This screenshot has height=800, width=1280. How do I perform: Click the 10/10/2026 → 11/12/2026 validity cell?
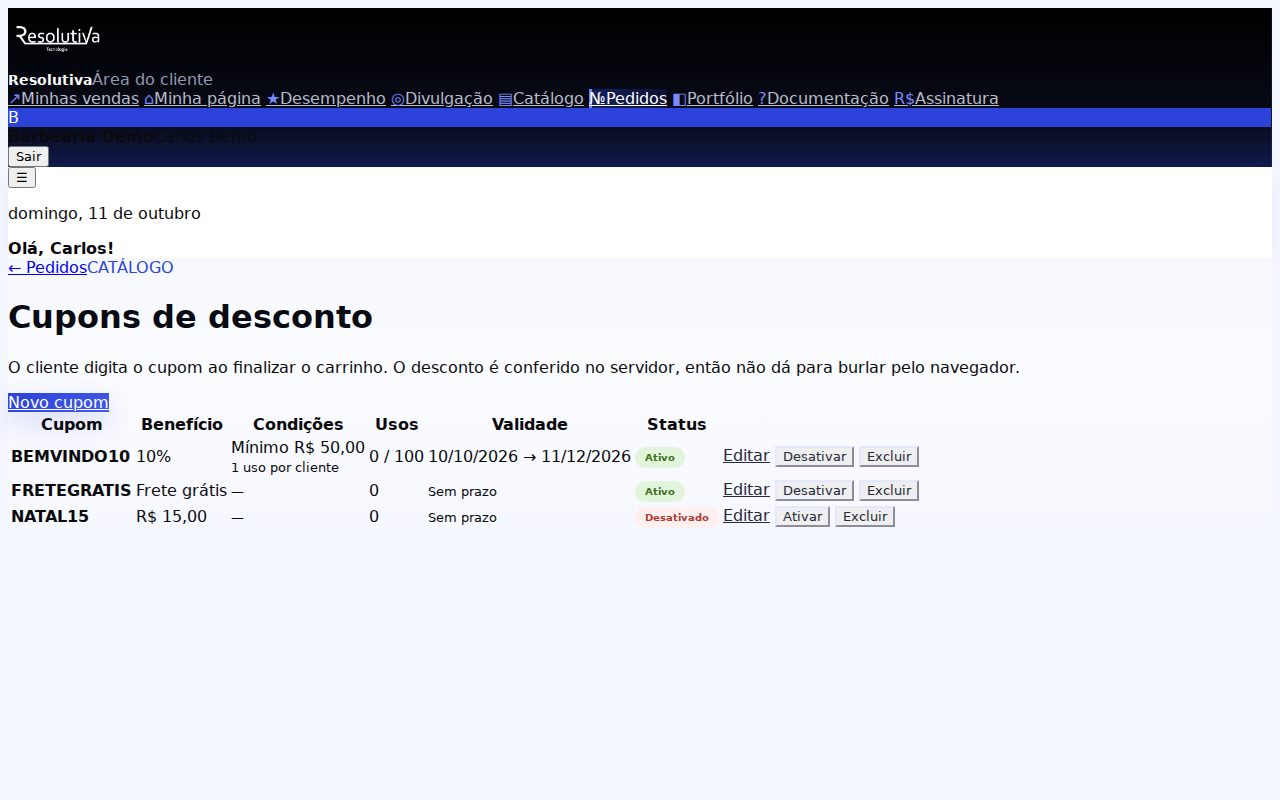pos(530,456)
